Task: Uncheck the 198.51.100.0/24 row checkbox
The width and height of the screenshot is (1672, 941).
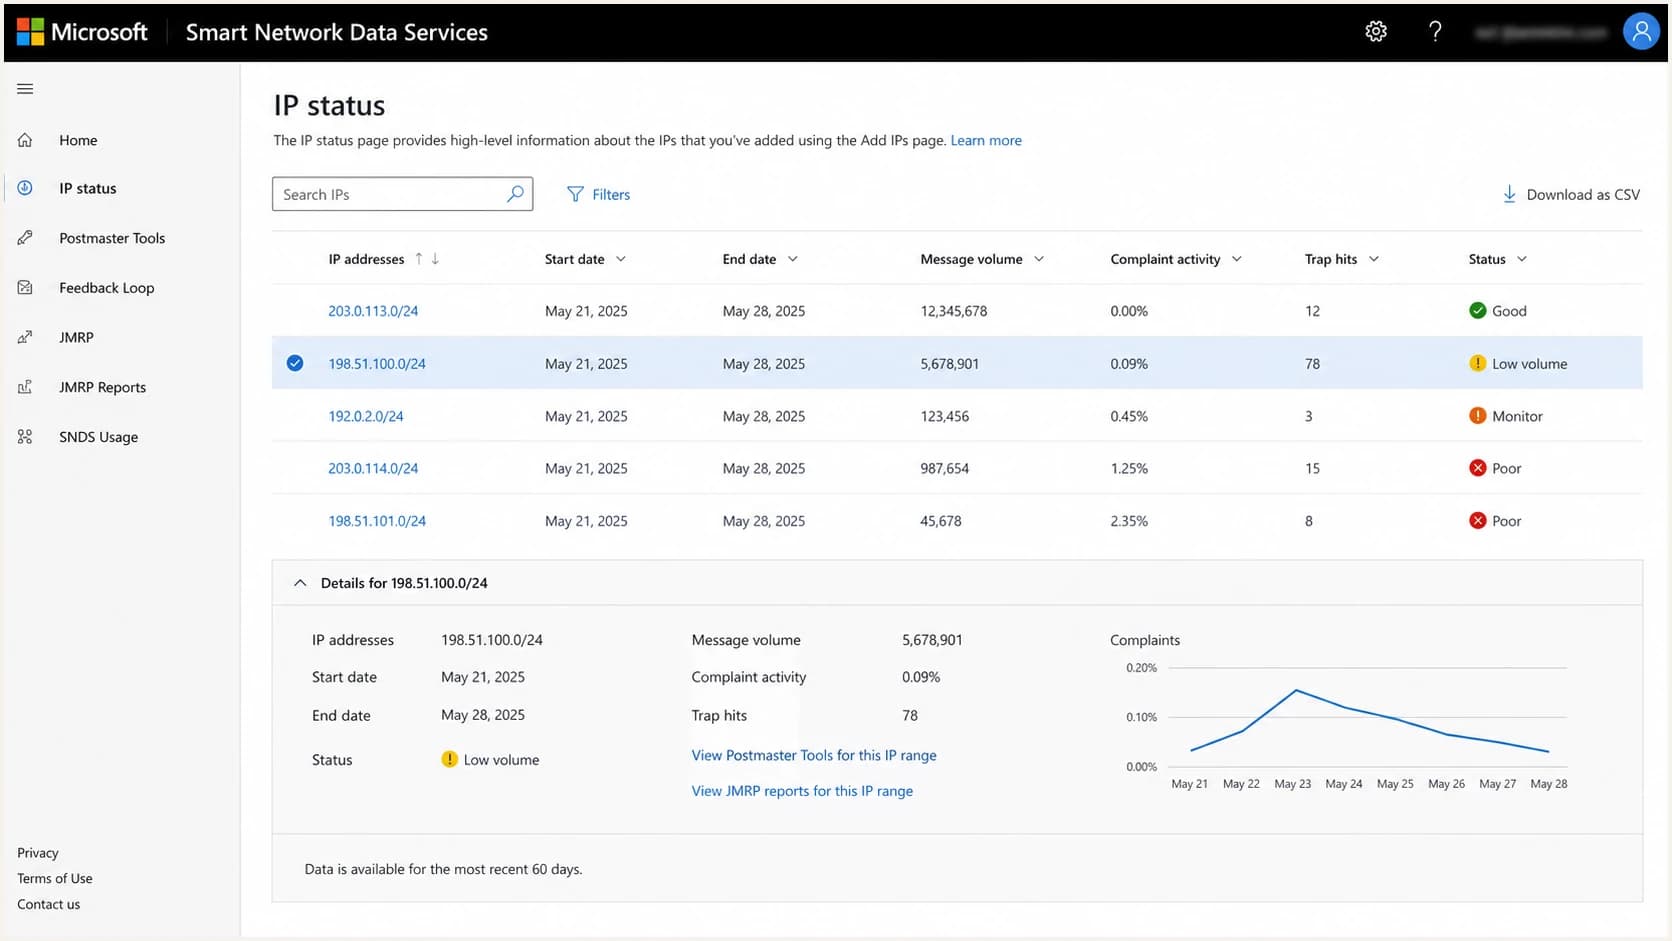Action: 295,363
